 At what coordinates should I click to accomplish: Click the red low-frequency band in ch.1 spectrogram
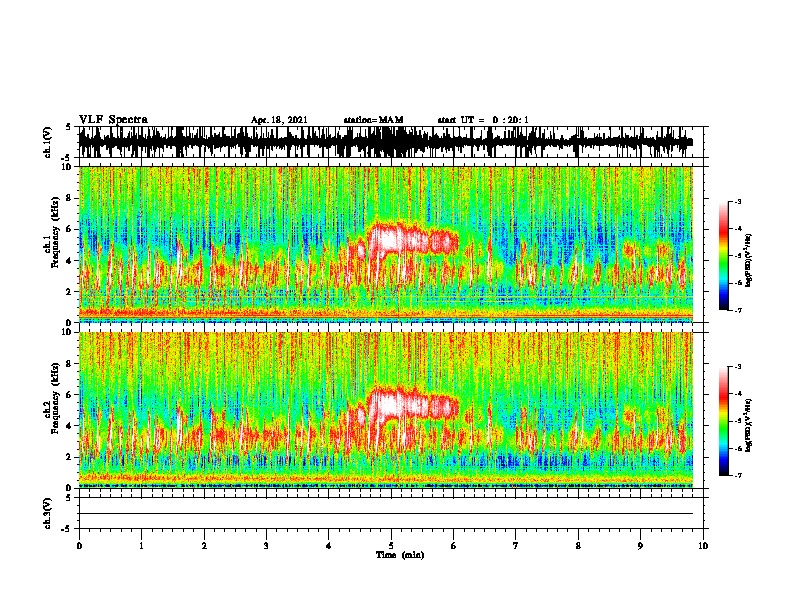pyautogui.click(x=386, y=314)
